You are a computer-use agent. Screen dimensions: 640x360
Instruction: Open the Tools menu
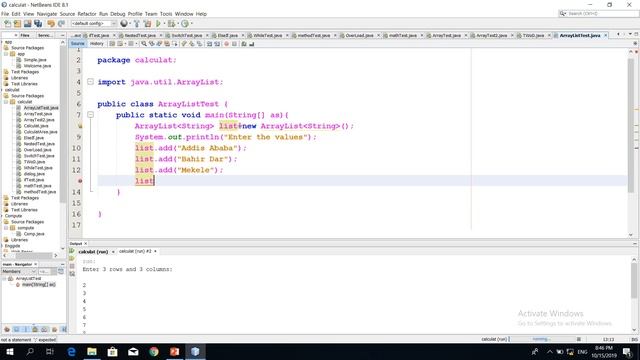pyautogui.click(x=166, y=14)
